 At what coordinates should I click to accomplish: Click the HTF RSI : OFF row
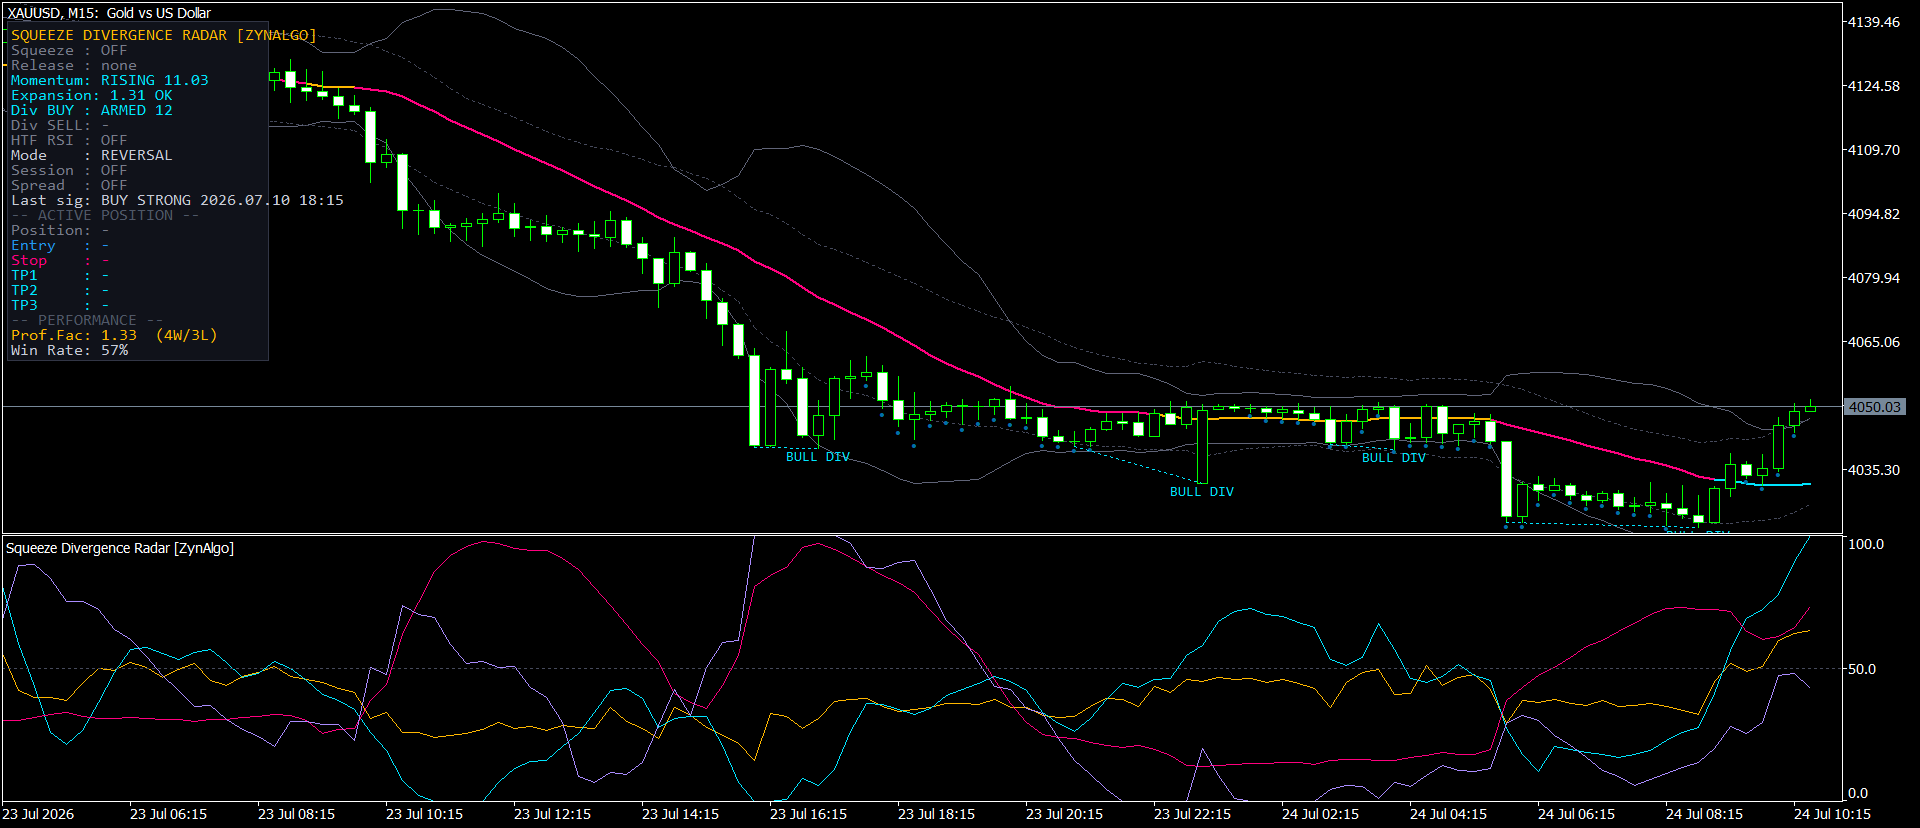click(69, 140)
